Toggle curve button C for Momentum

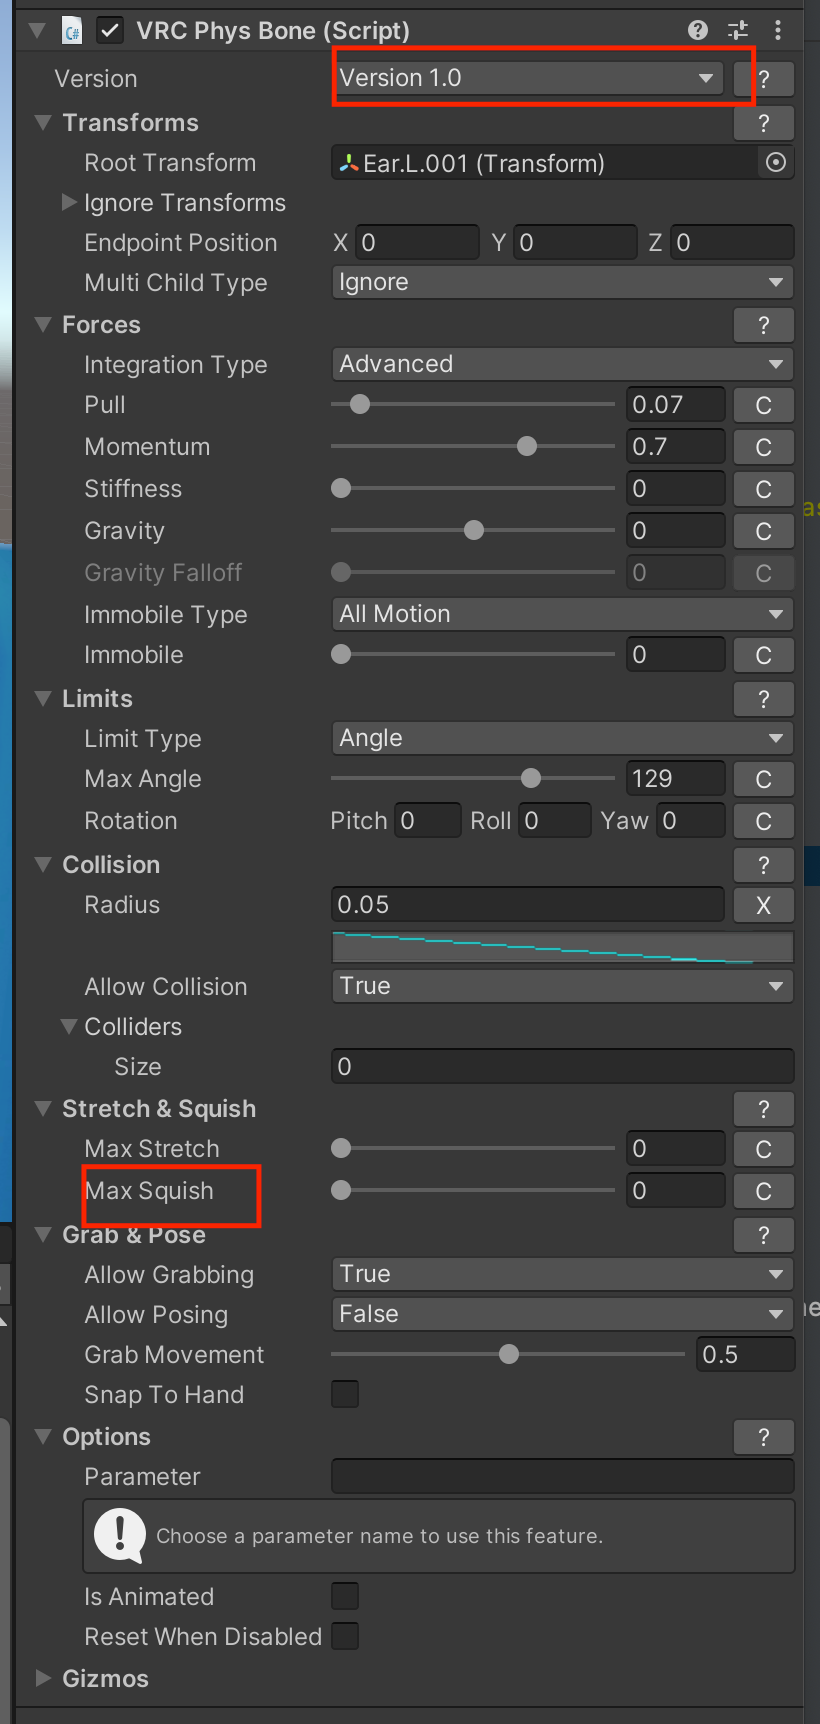764,447
